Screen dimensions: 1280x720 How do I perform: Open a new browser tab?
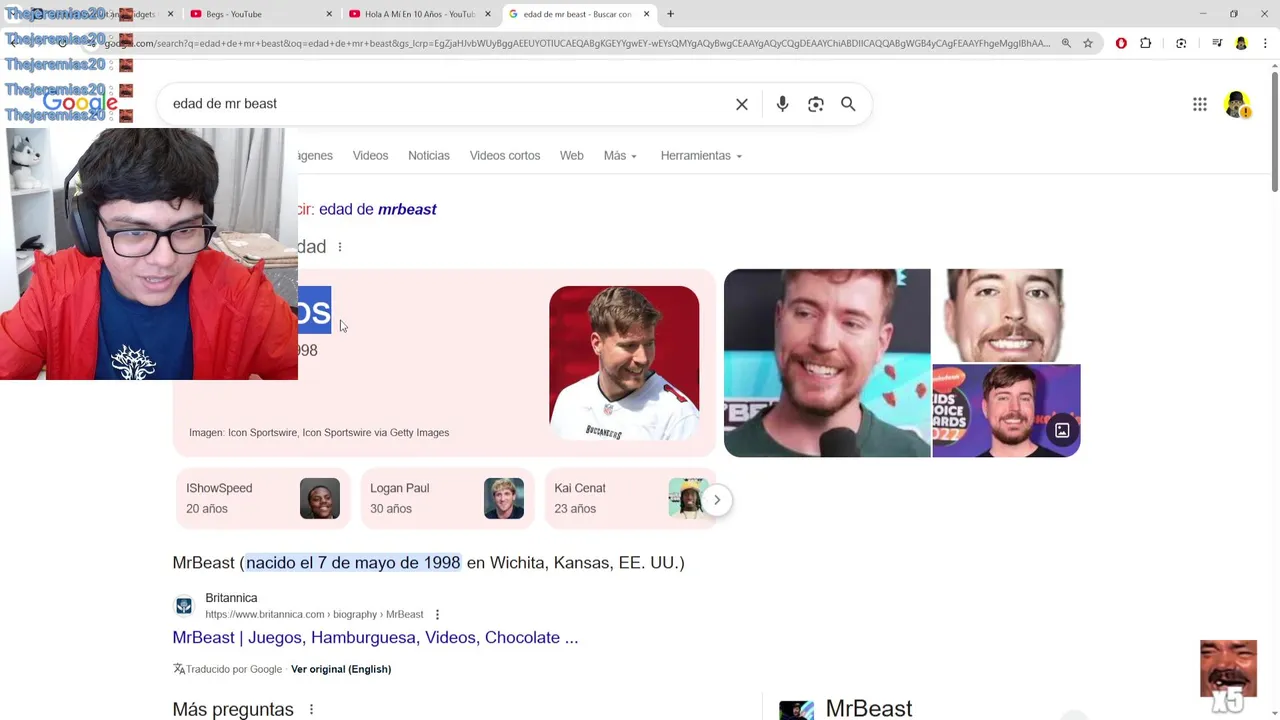click(670, 14)
